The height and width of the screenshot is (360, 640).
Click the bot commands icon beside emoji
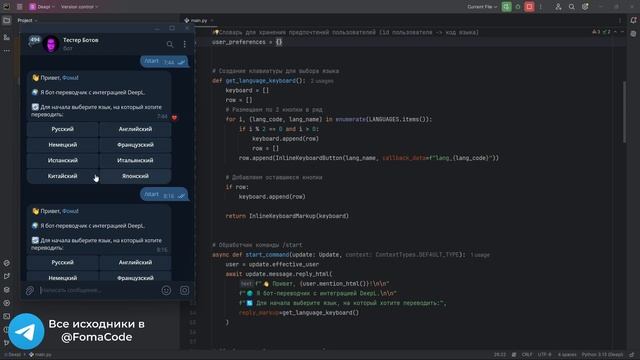click(184, 290)
